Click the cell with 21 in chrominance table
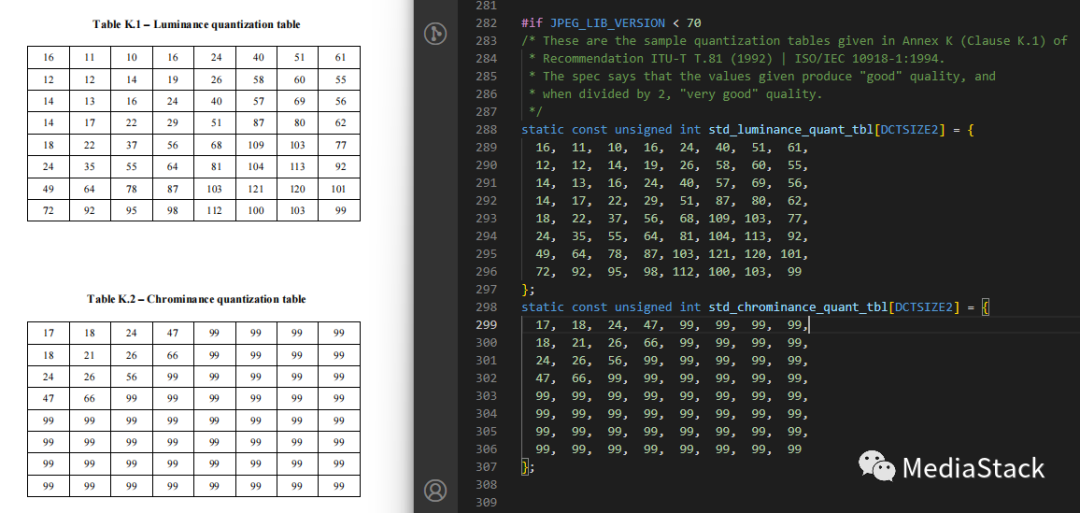Viewport: 1080px width, 513px height. (90, 355)
